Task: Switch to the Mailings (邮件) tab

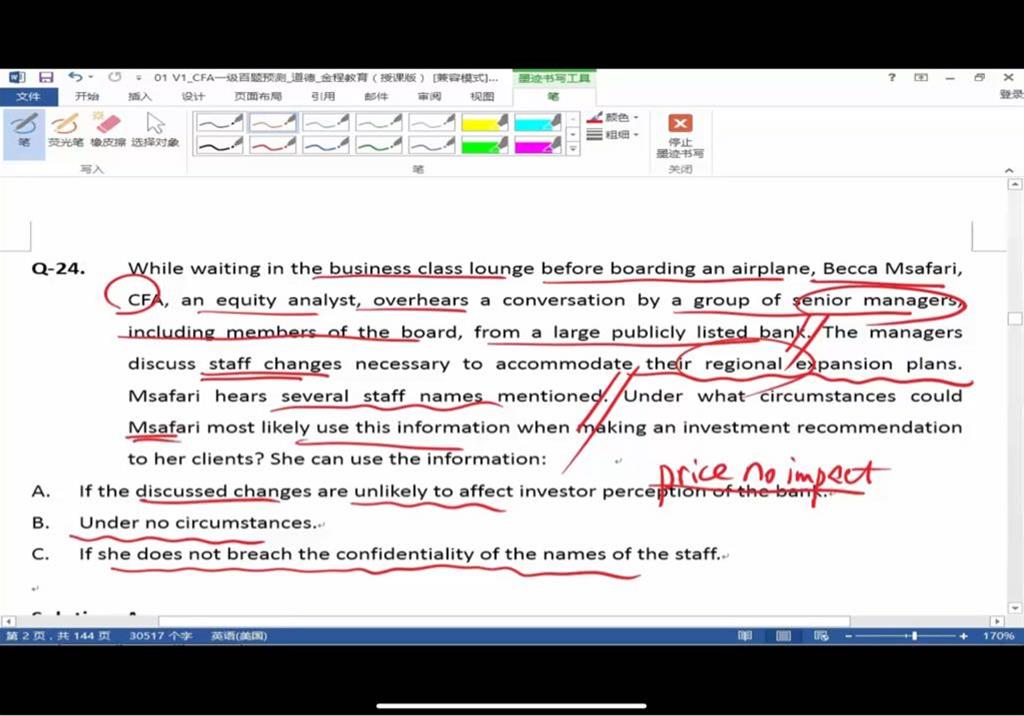Action: [376, 97]
